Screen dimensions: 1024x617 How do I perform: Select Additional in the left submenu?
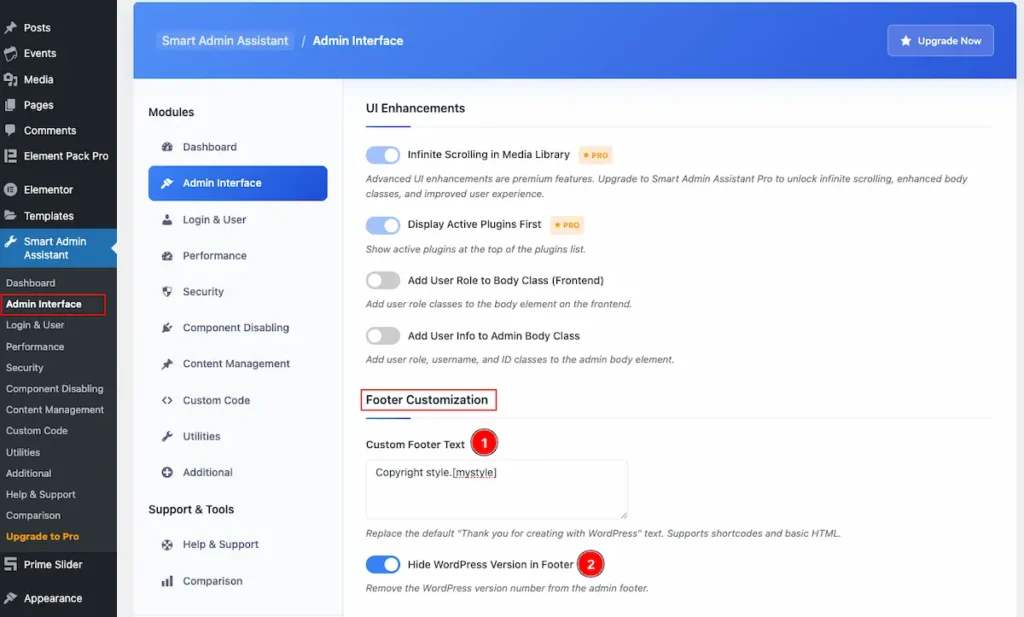pos(29,473)
